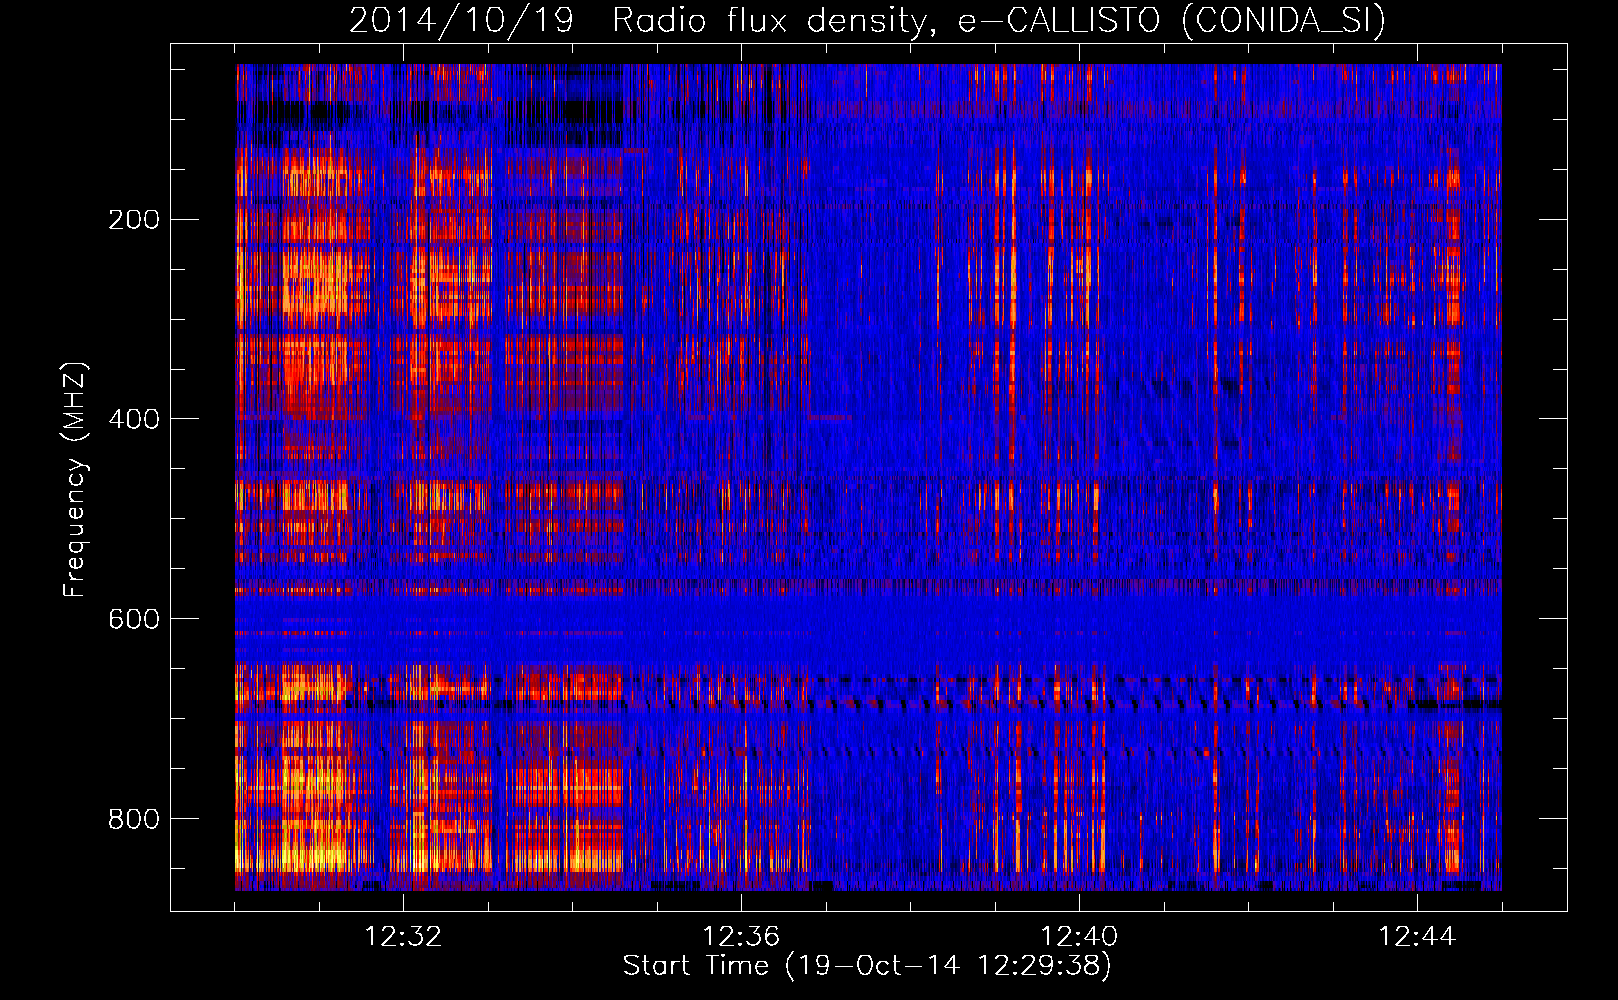The image size is (1618, 1000).
Task: Click the 'Frequency (MHZ)' axis label
Action: click(75, 480)
